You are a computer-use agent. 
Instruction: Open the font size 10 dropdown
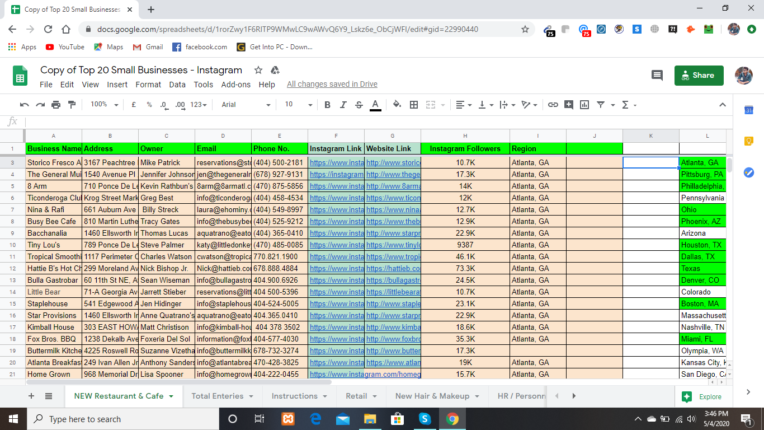[x=298, y=105]
